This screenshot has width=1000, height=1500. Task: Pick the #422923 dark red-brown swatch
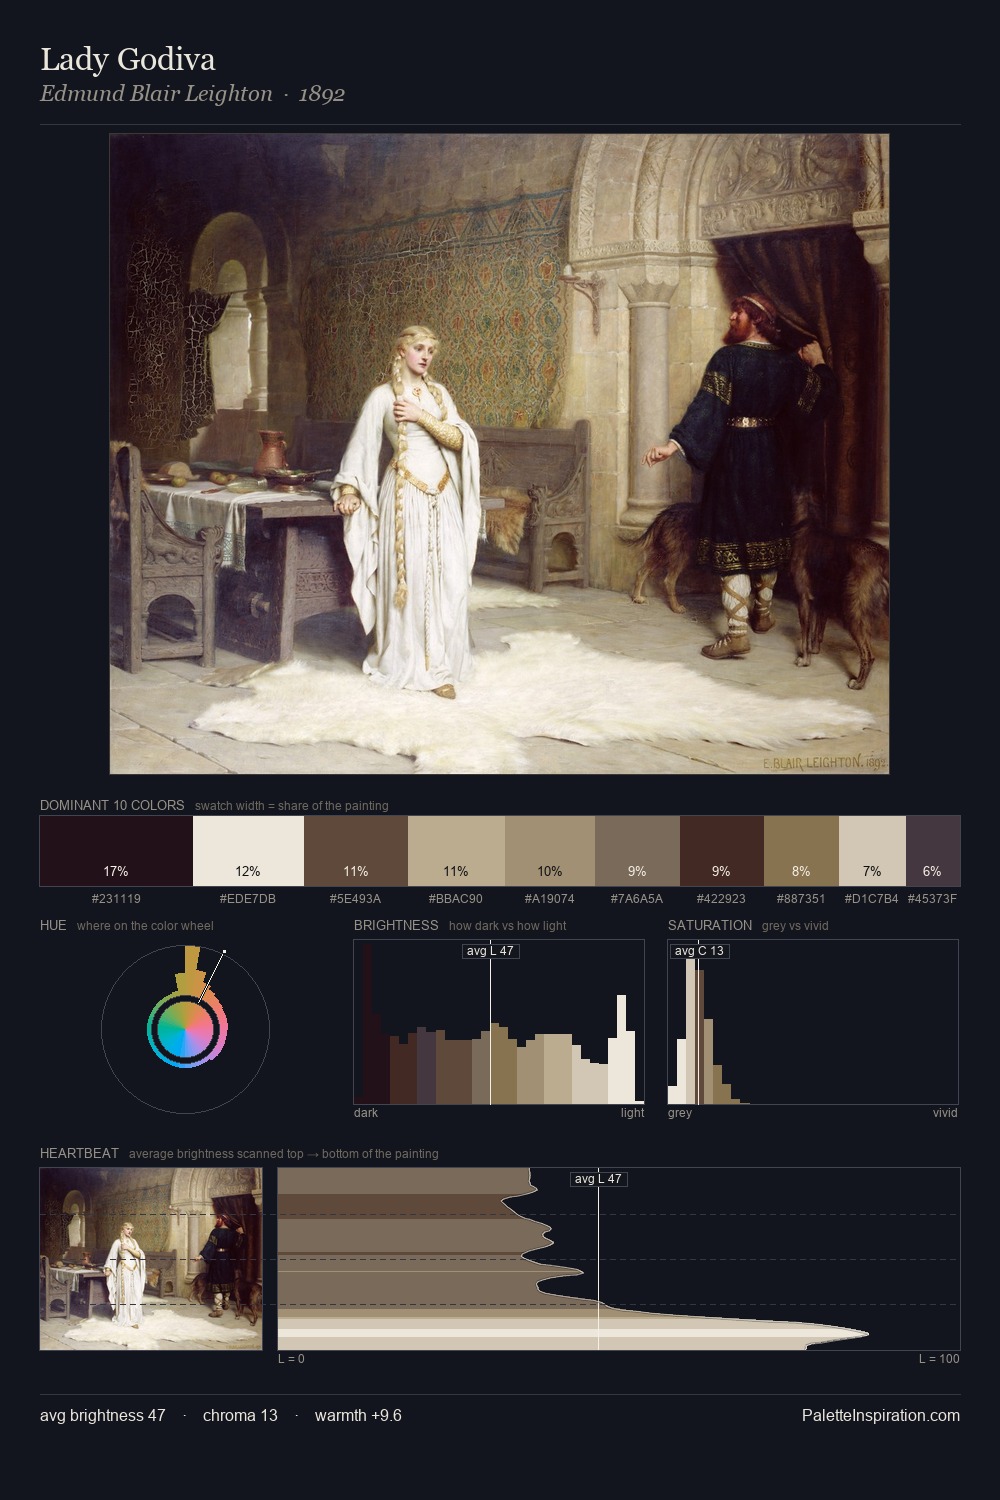(x=722, y=851)
